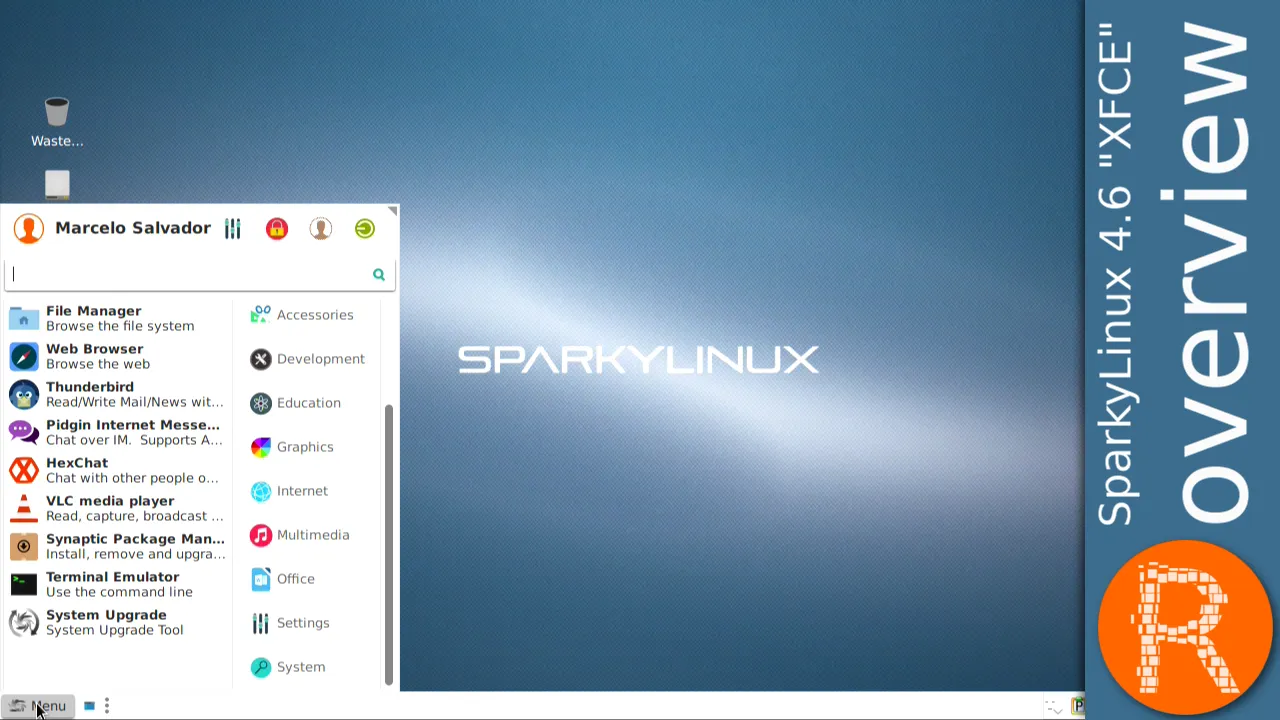
Task: Start the Terminal Emulator
Action: click(x=117, y=584)
